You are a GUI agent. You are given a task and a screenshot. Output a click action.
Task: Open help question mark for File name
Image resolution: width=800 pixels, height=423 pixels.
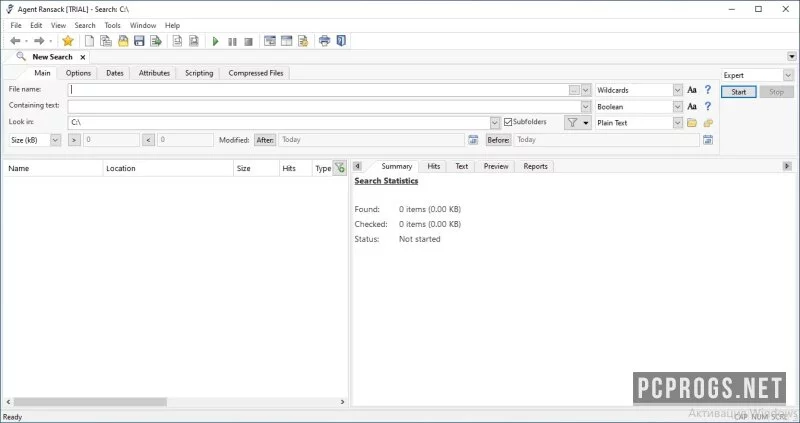pyautogui.click(x=708, y=90)
